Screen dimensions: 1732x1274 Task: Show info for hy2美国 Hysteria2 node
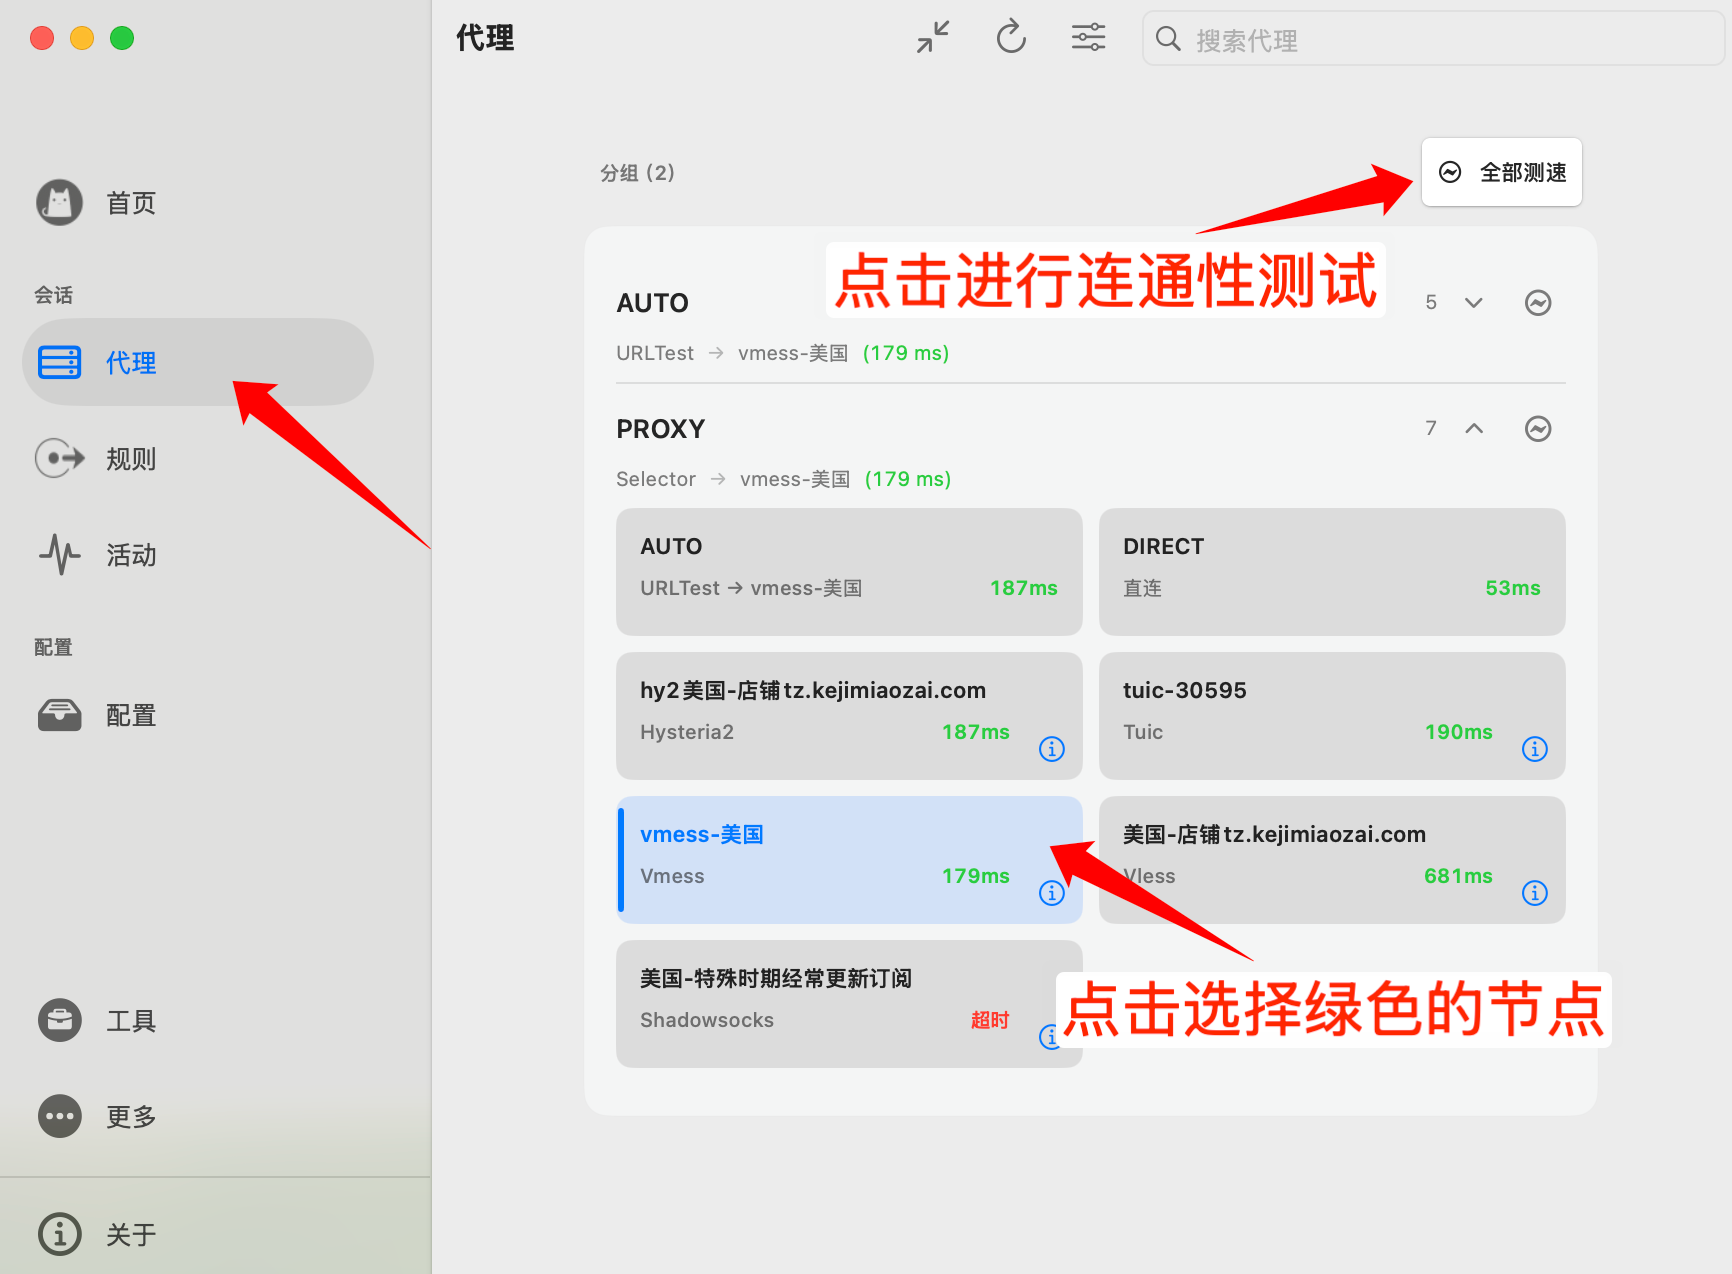point(1051,749)
